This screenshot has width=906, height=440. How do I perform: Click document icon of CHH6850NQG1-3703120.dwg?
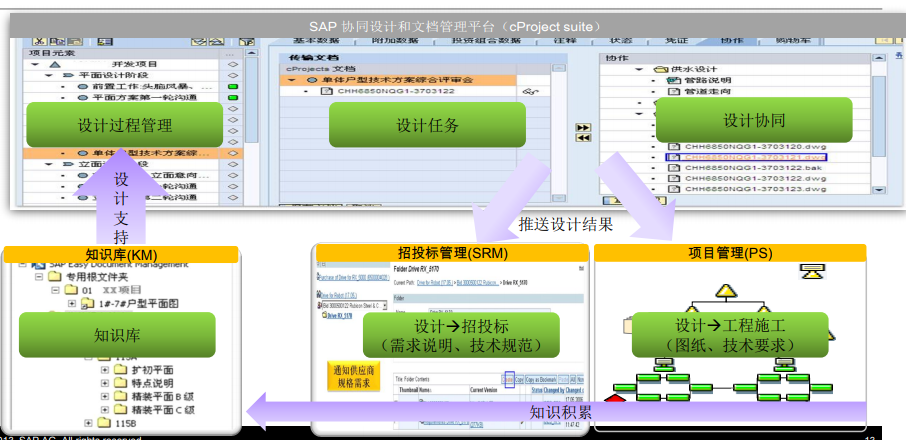click(x=674, y=147)
